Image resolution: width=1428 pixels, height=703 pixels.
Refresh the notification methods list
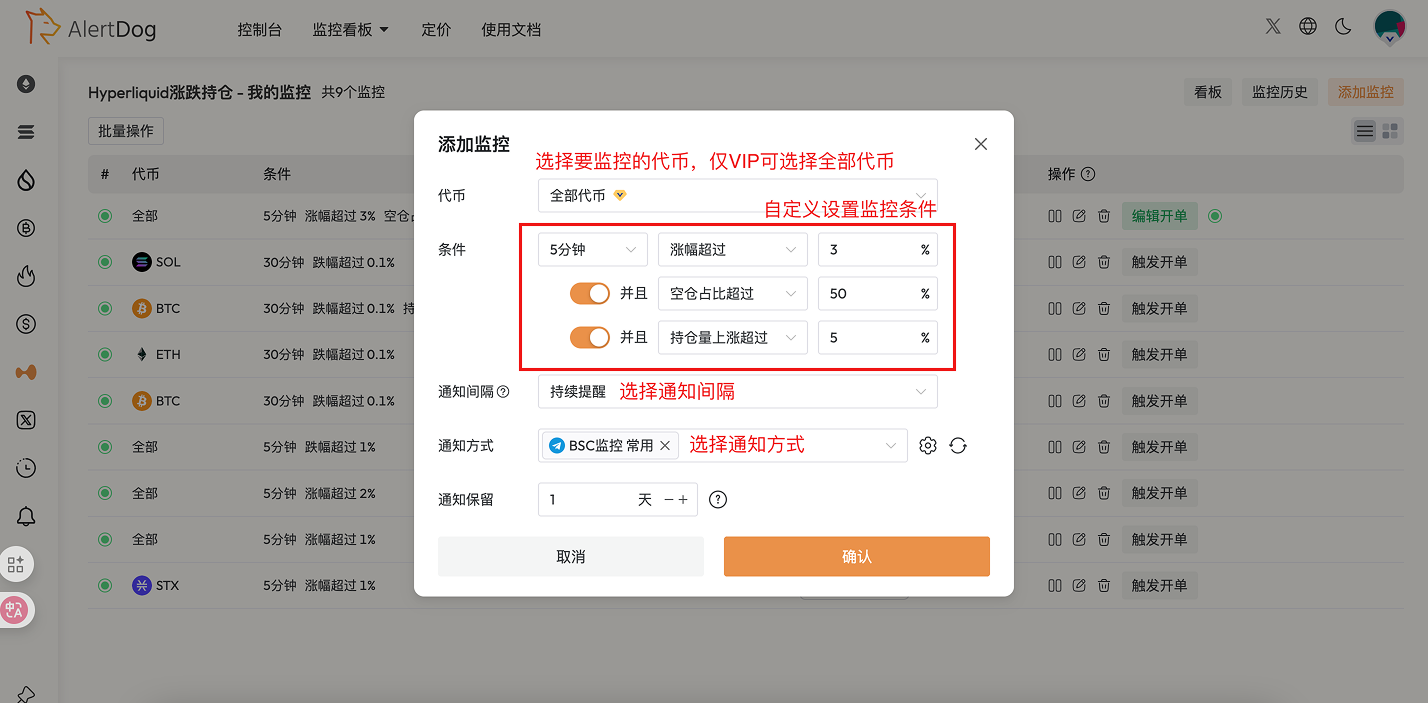click(x=958, y=446)
